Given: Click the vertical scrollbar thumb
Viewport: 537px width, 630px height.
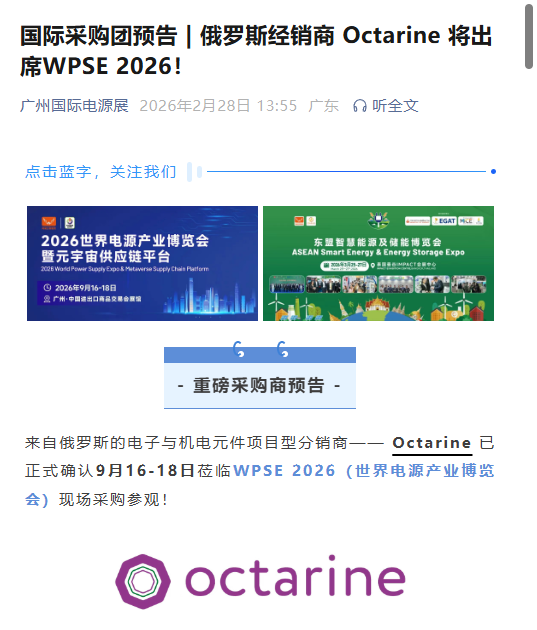Looking at the screenshot, I should tap(529, 36).
